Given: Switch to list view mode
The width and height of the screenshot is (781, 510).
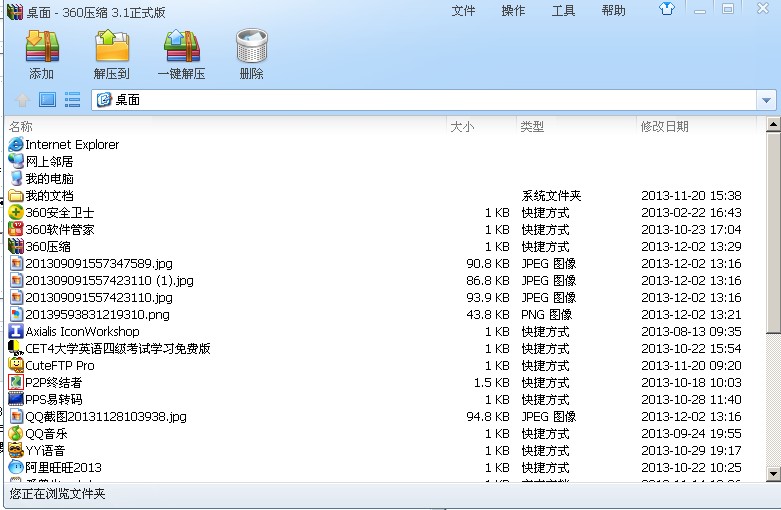Looking at the screenshot, I should (72, 99).
